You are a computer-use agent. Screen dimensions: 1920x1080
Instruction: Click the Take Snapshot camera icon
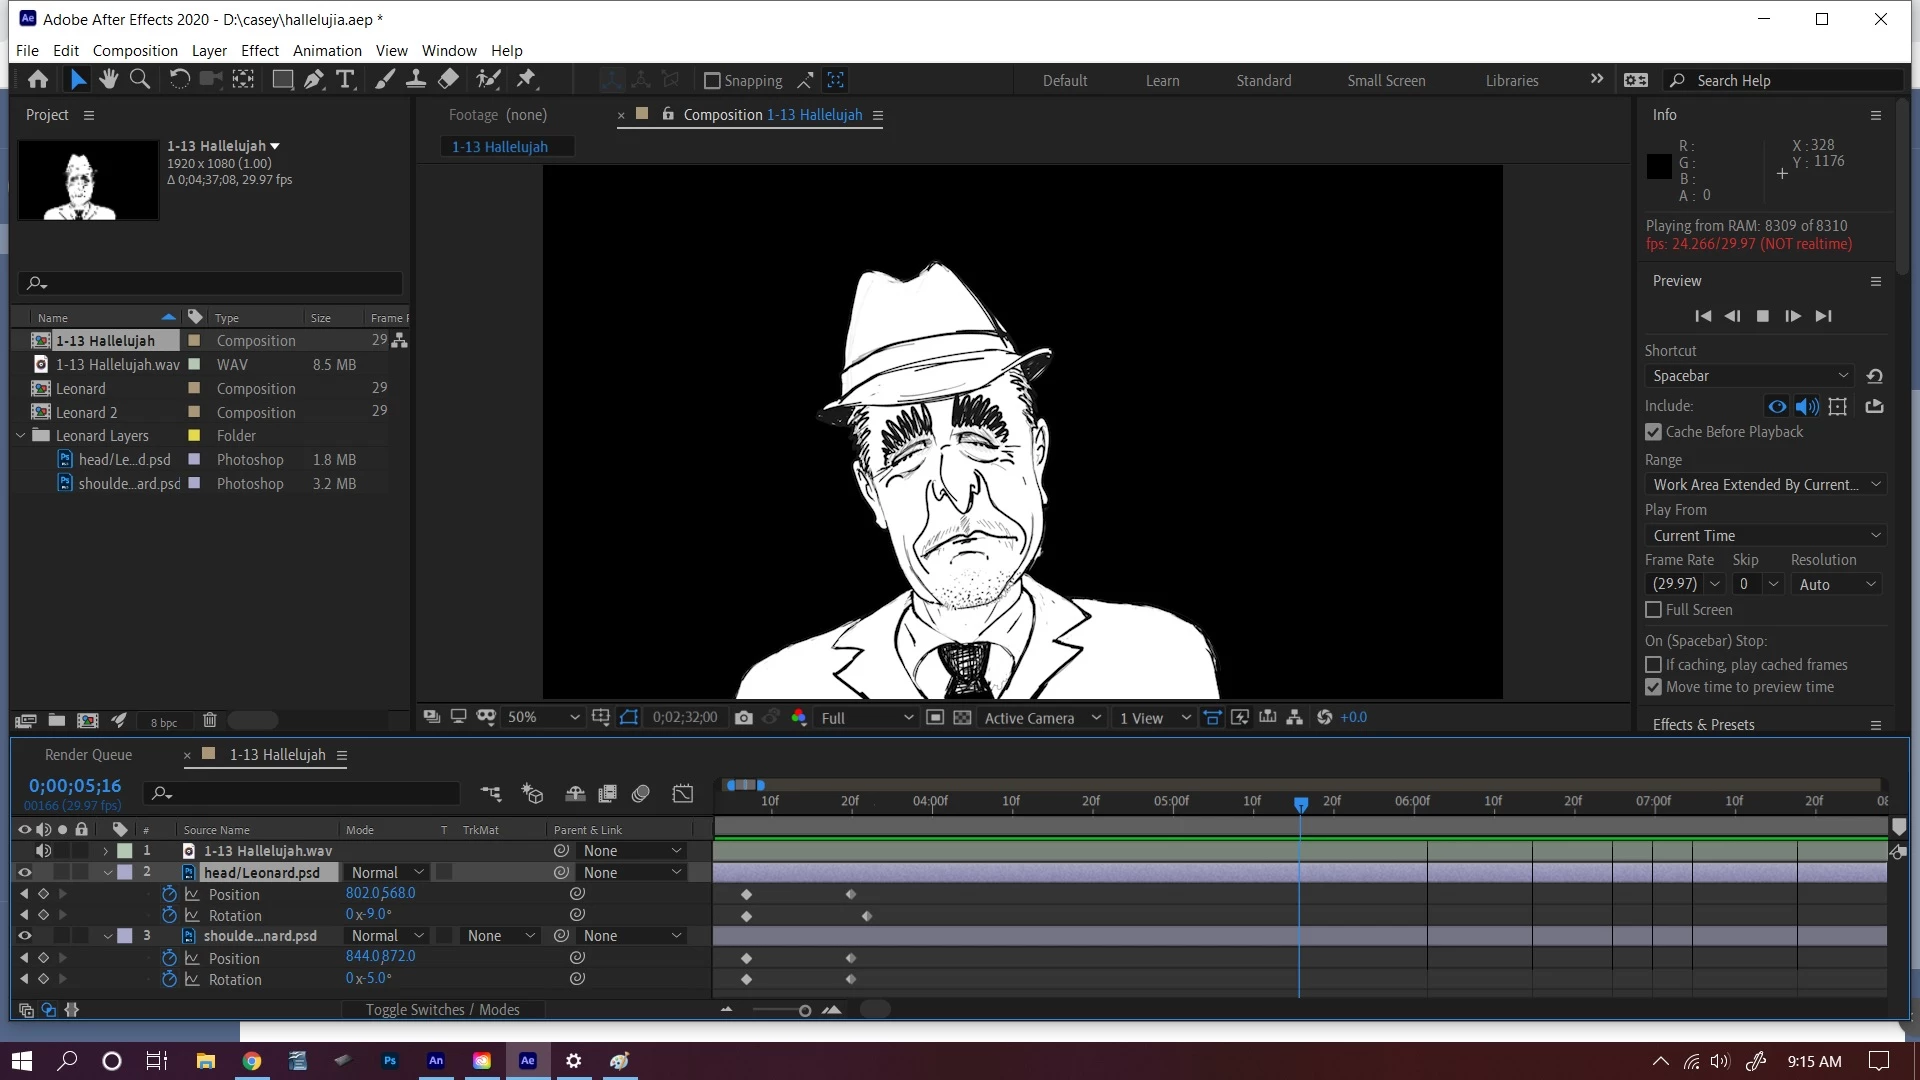point(743,718)
